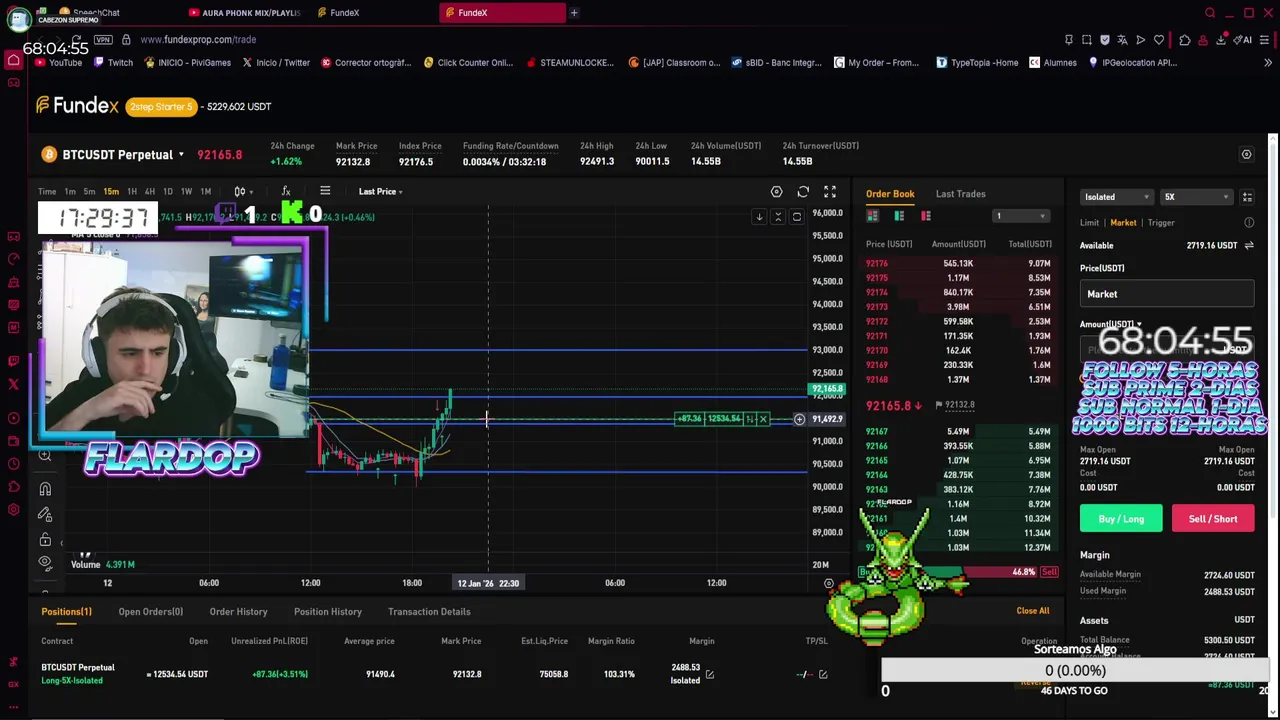
Task: Click 92176 ask price row
Action: (958, 263)
